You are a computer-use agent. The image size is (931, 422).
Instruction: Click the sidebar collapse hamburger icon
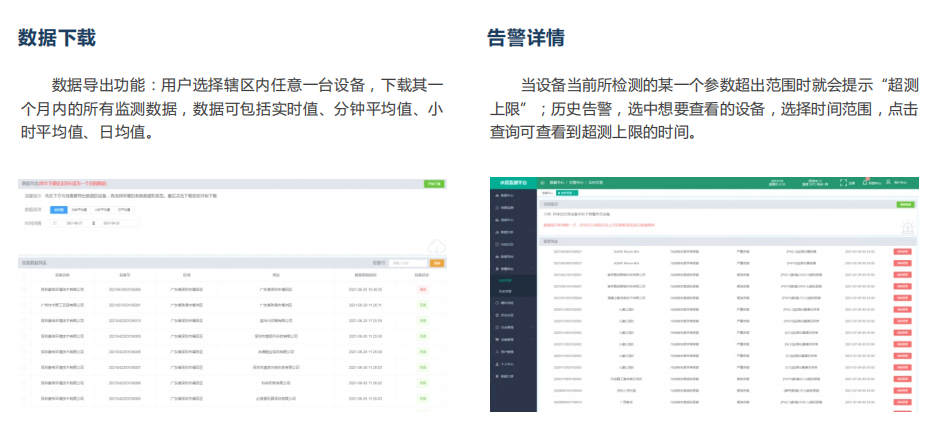541,183
